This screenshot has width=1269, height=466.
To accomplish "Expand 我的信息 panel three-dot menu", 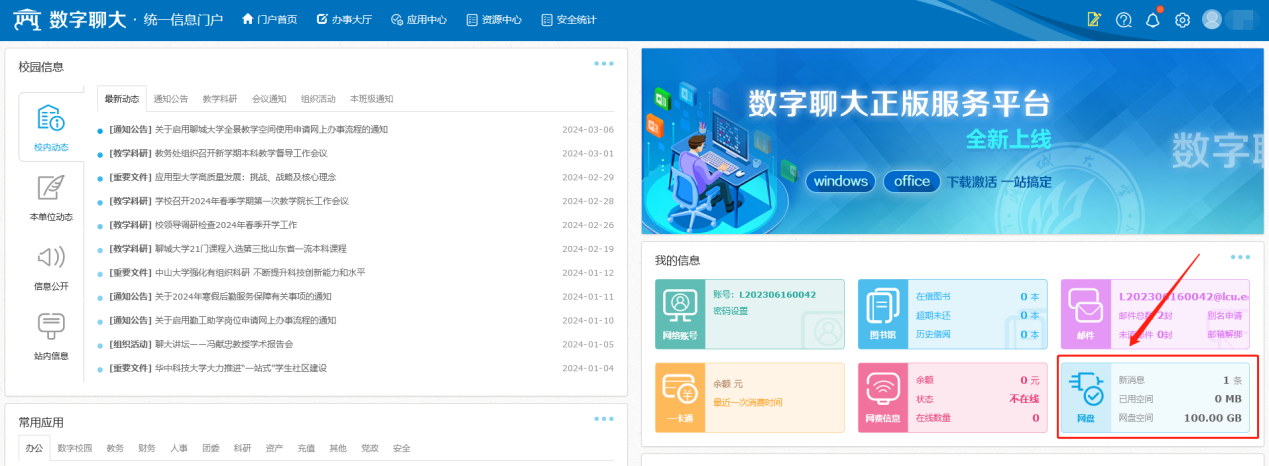I will [1240, 258].
